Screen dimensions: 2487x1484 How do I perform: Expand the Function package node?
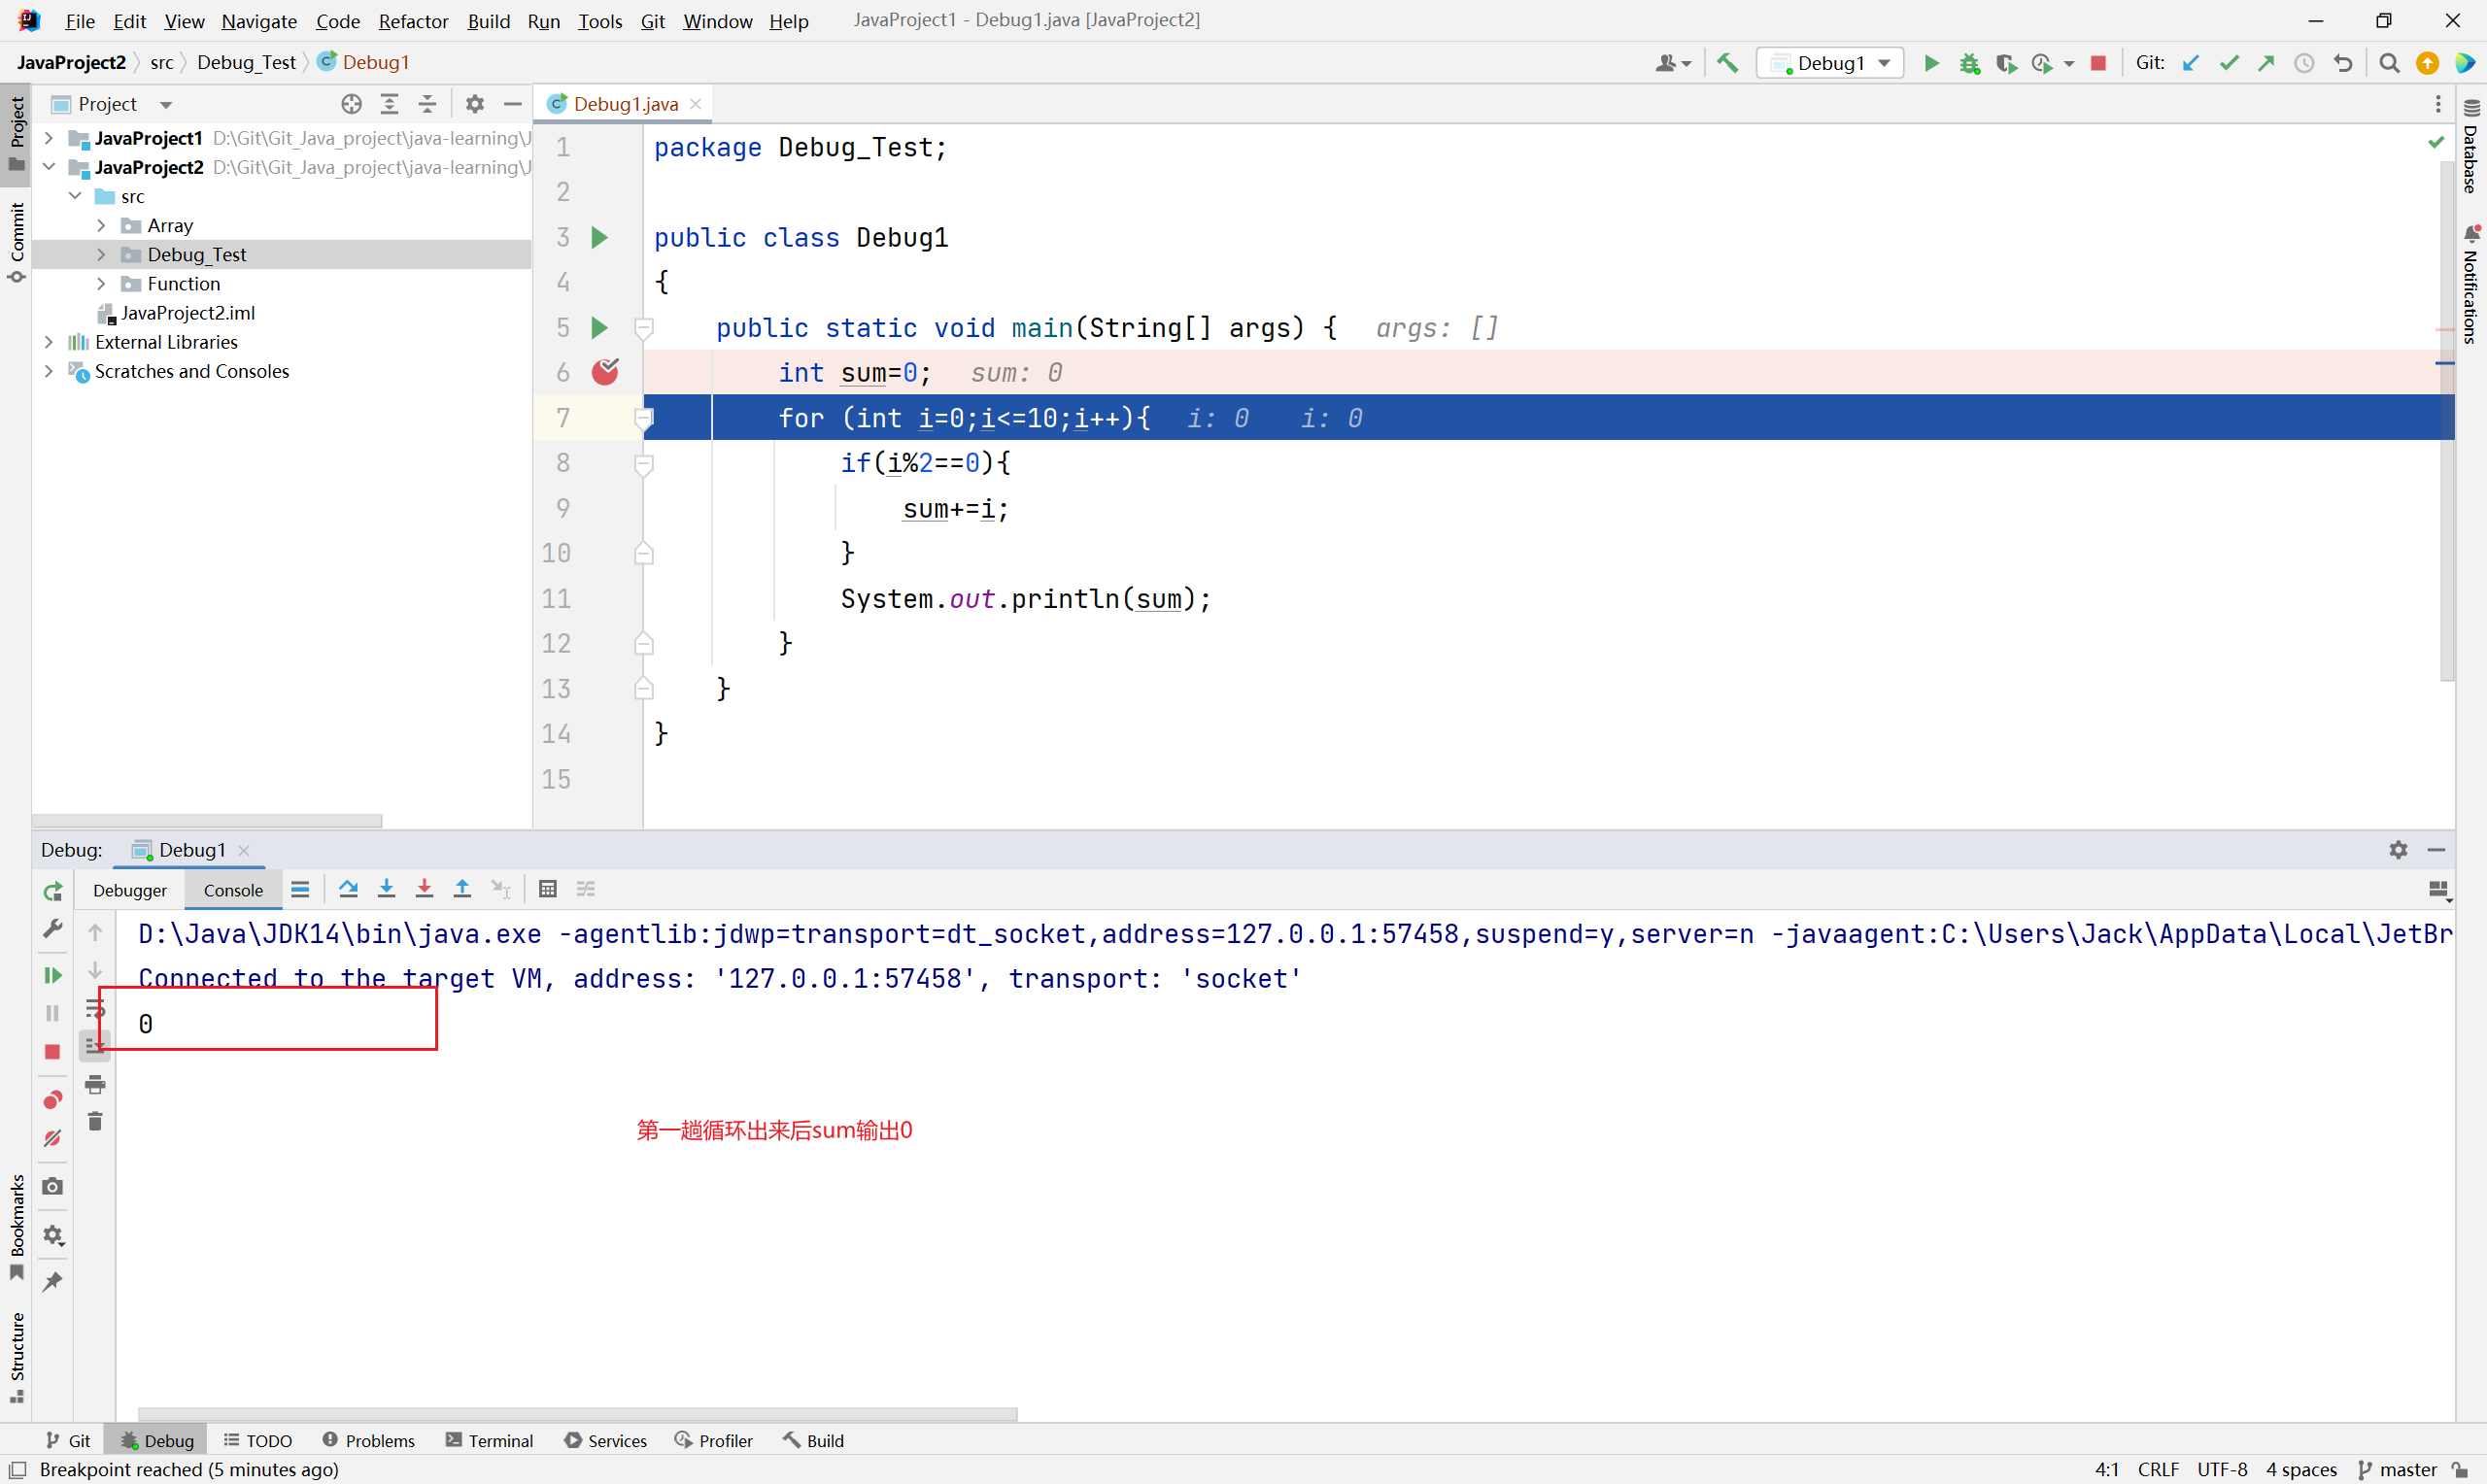tap(101, 284)
